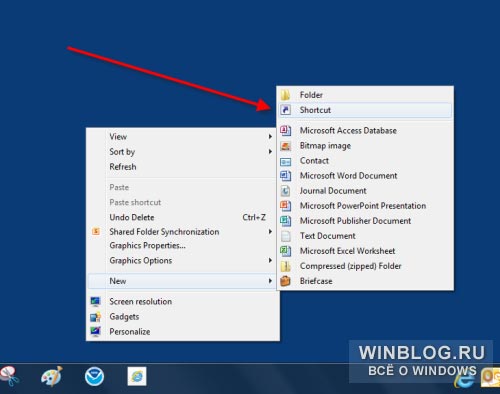Choose Compressed (zipped) Folder label
The image size is (500, 394).
[x=350, y=266]
